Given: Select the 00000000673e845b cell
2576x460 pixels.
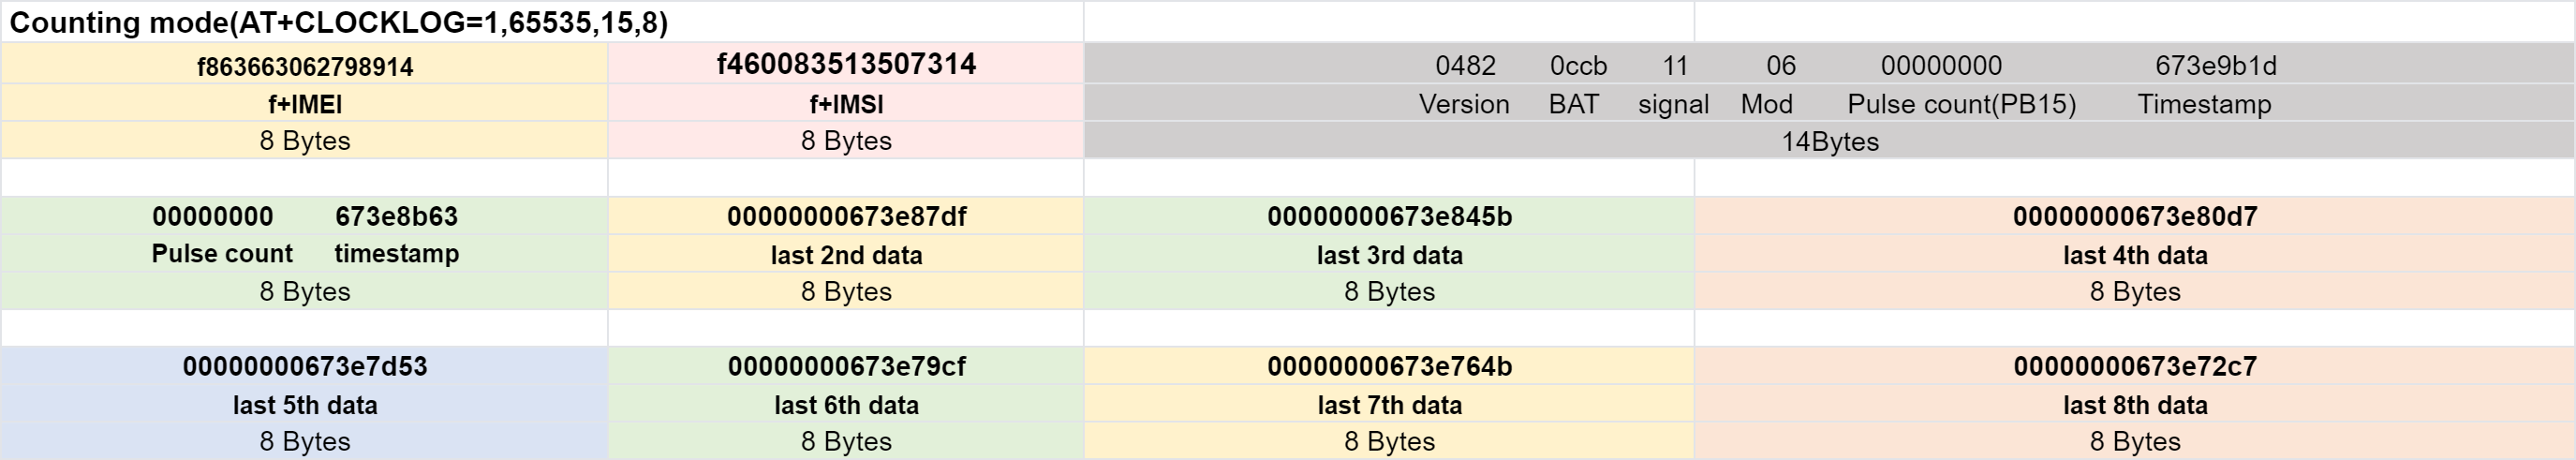Looking at the screenshot, I should coord(1390,216).
